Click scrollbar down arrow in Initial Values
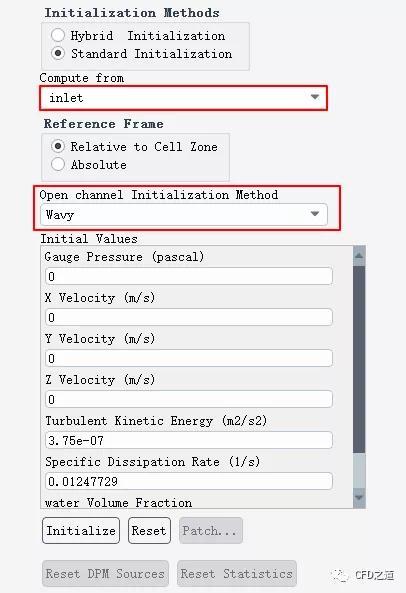Viewport: 406px width, 593px height. 359,497
